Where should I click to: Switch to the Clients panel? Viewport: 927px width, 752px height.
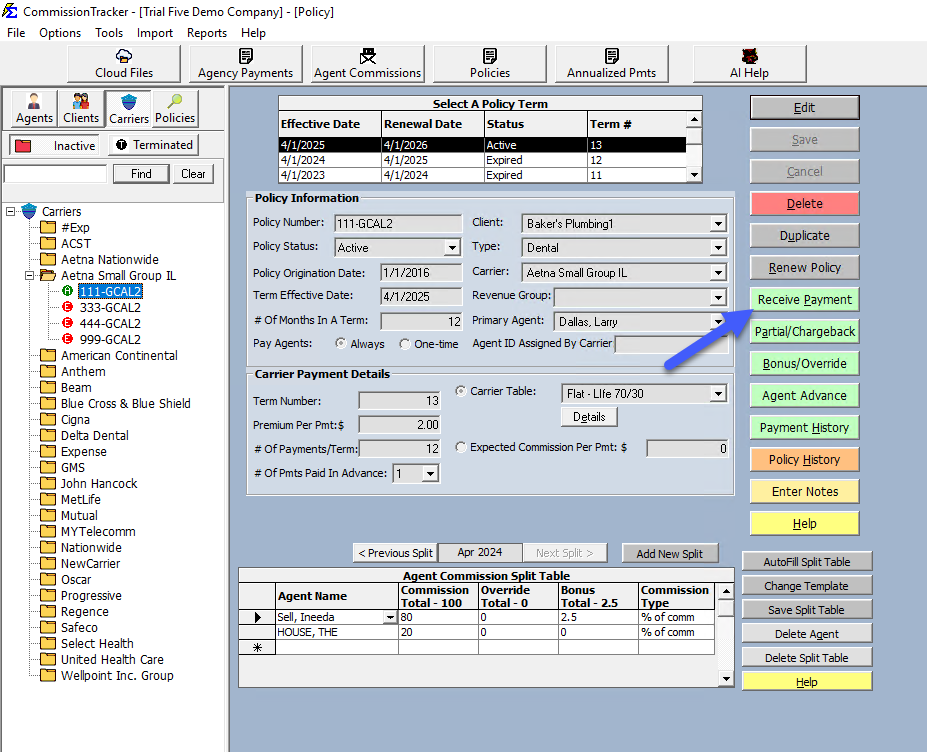[x=81, y=108]
